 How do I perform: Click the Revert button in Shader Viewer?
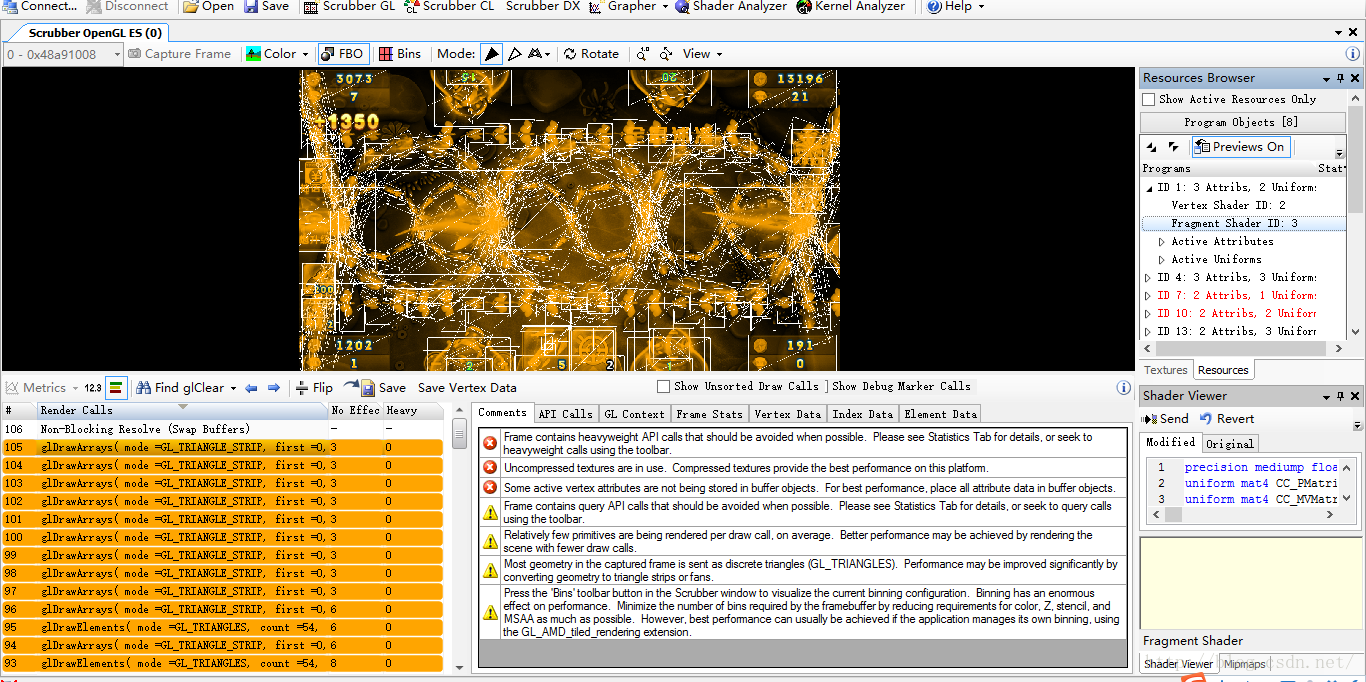[1227, 419]
